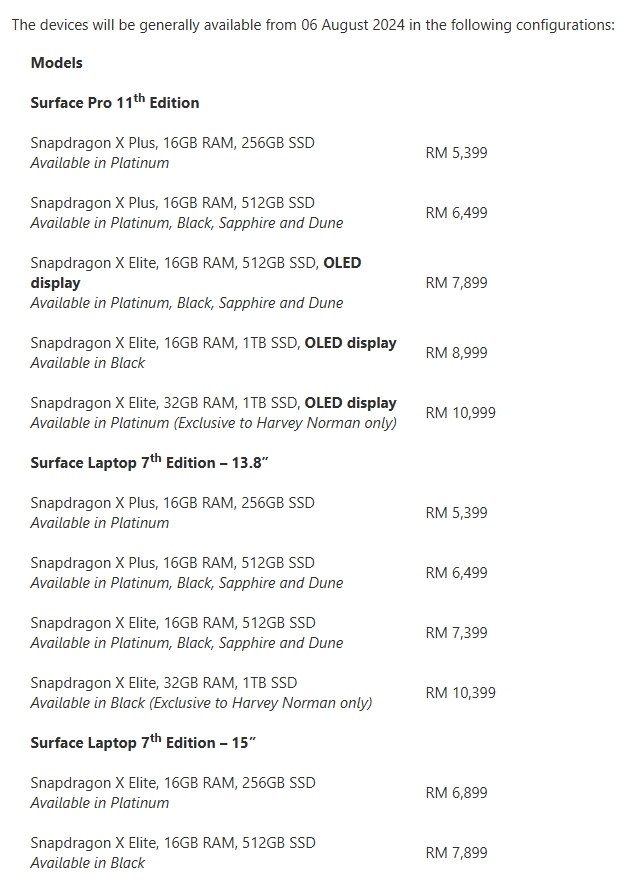The height and width of the screenshot is (887, 635).
Task: Click the first RM 5,399 price
Action: point(456,153)
